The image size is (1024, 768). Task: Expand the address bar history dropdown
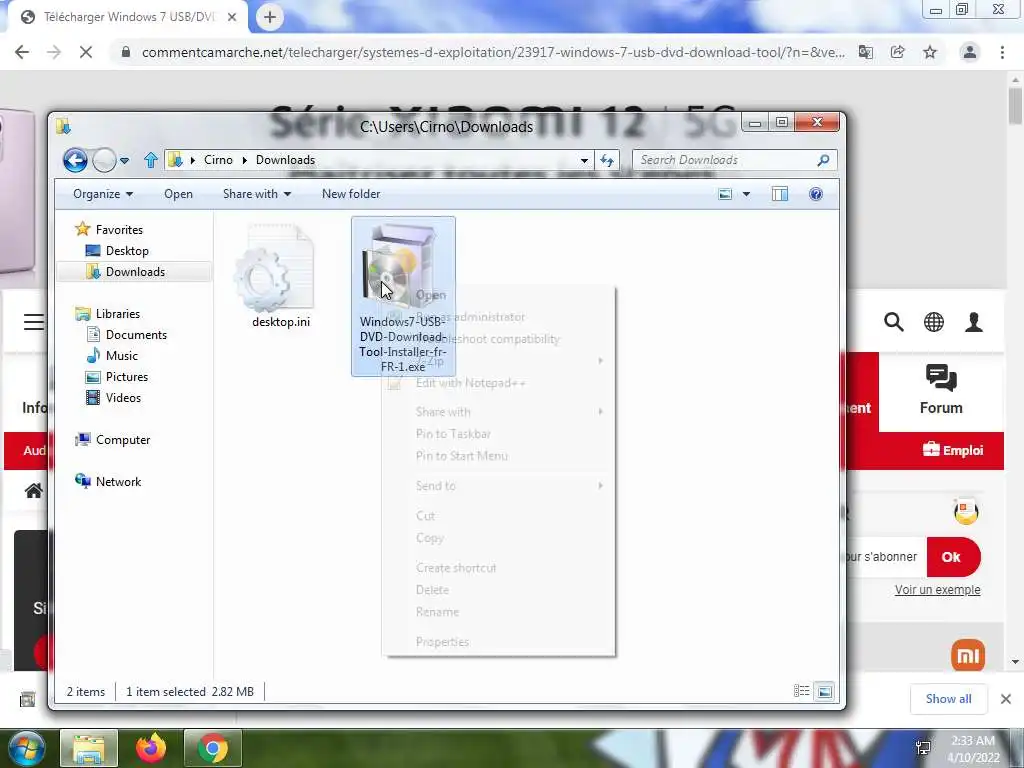(584, 161)
